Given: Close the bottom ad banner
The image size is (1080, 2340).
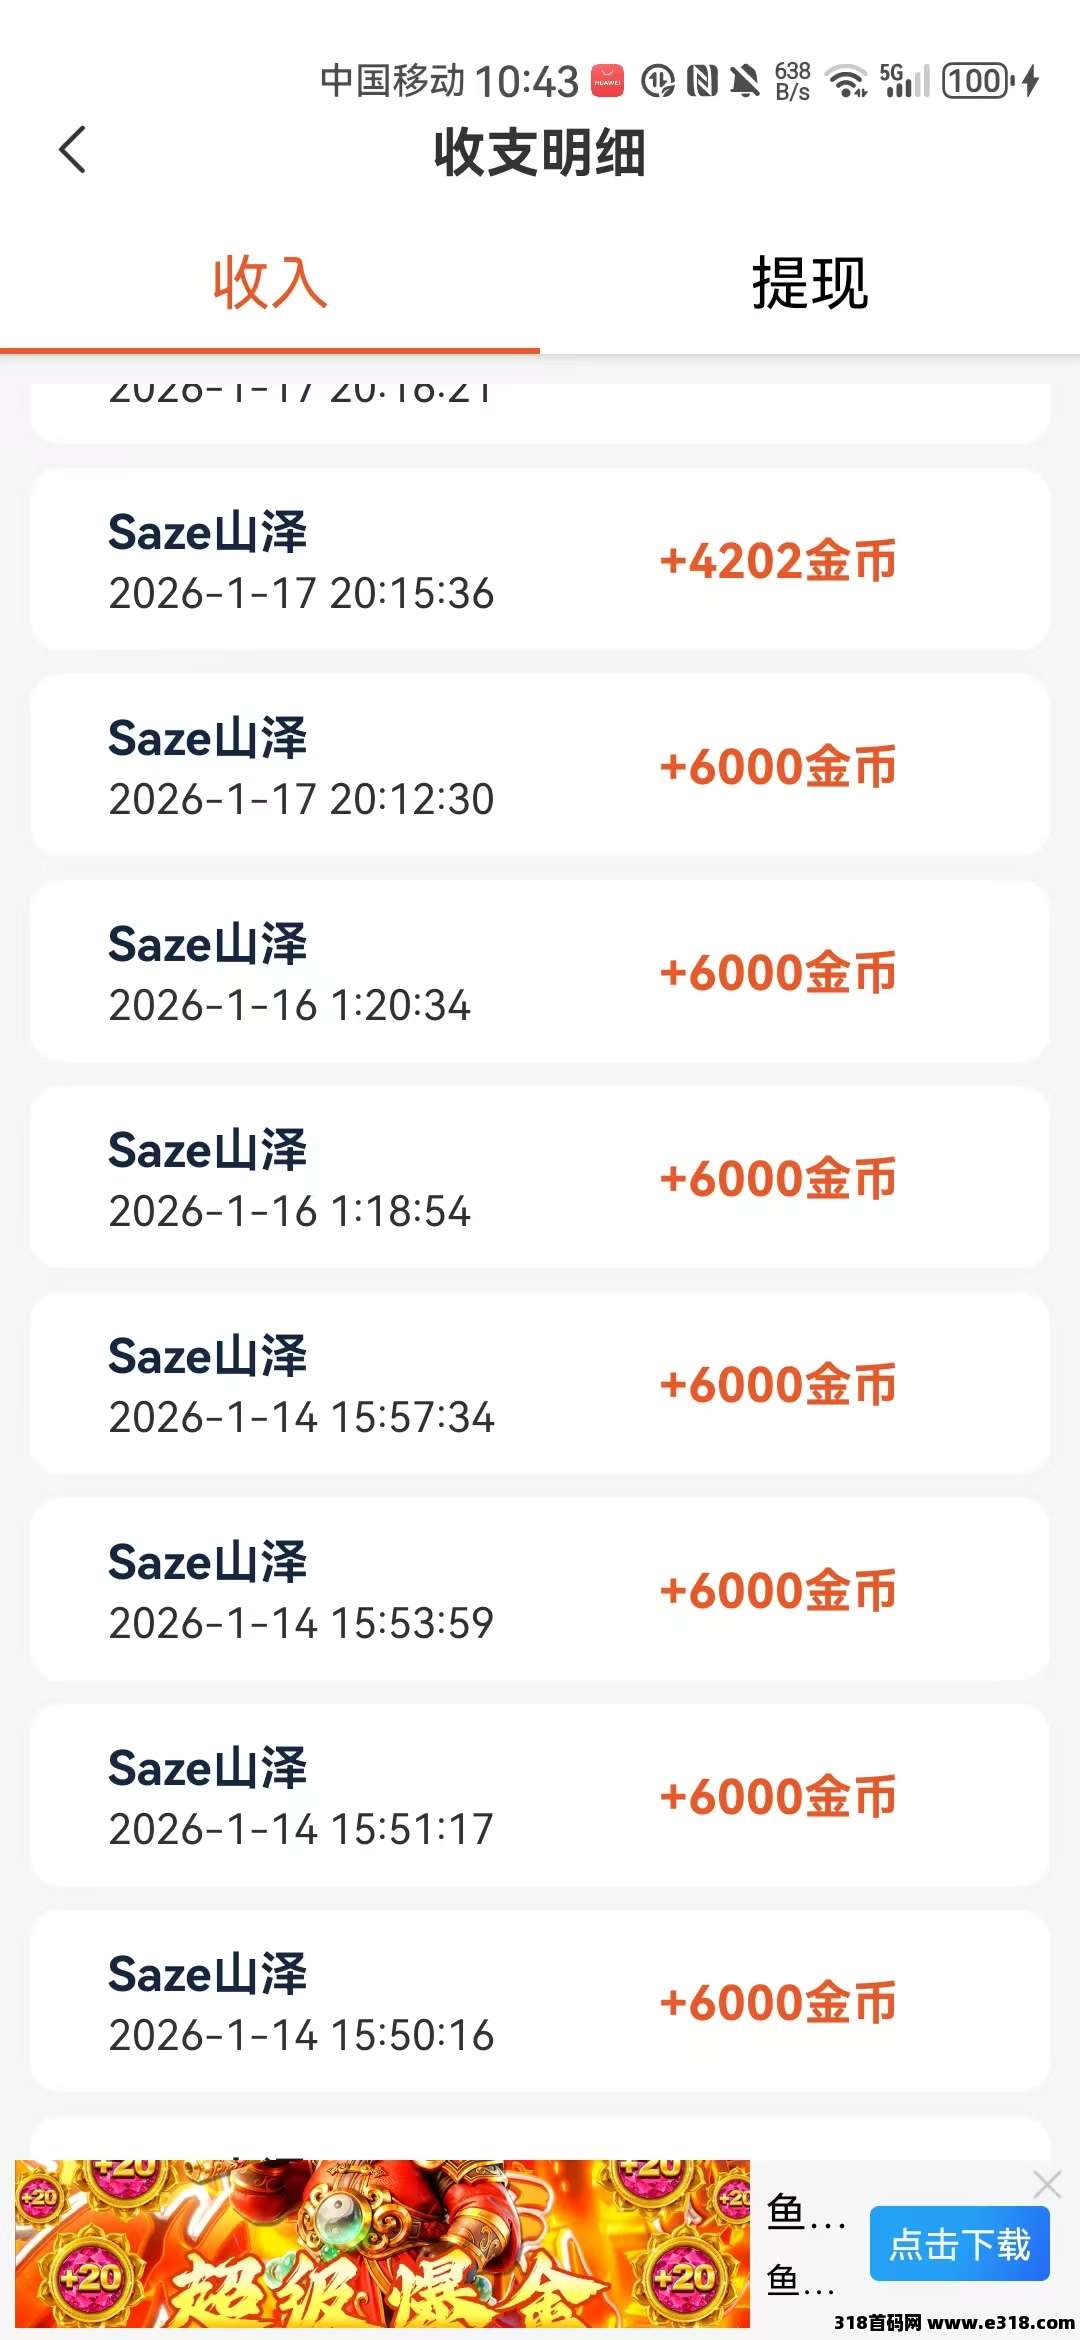Looking at the screenshot, I should pos(1046,2185).
